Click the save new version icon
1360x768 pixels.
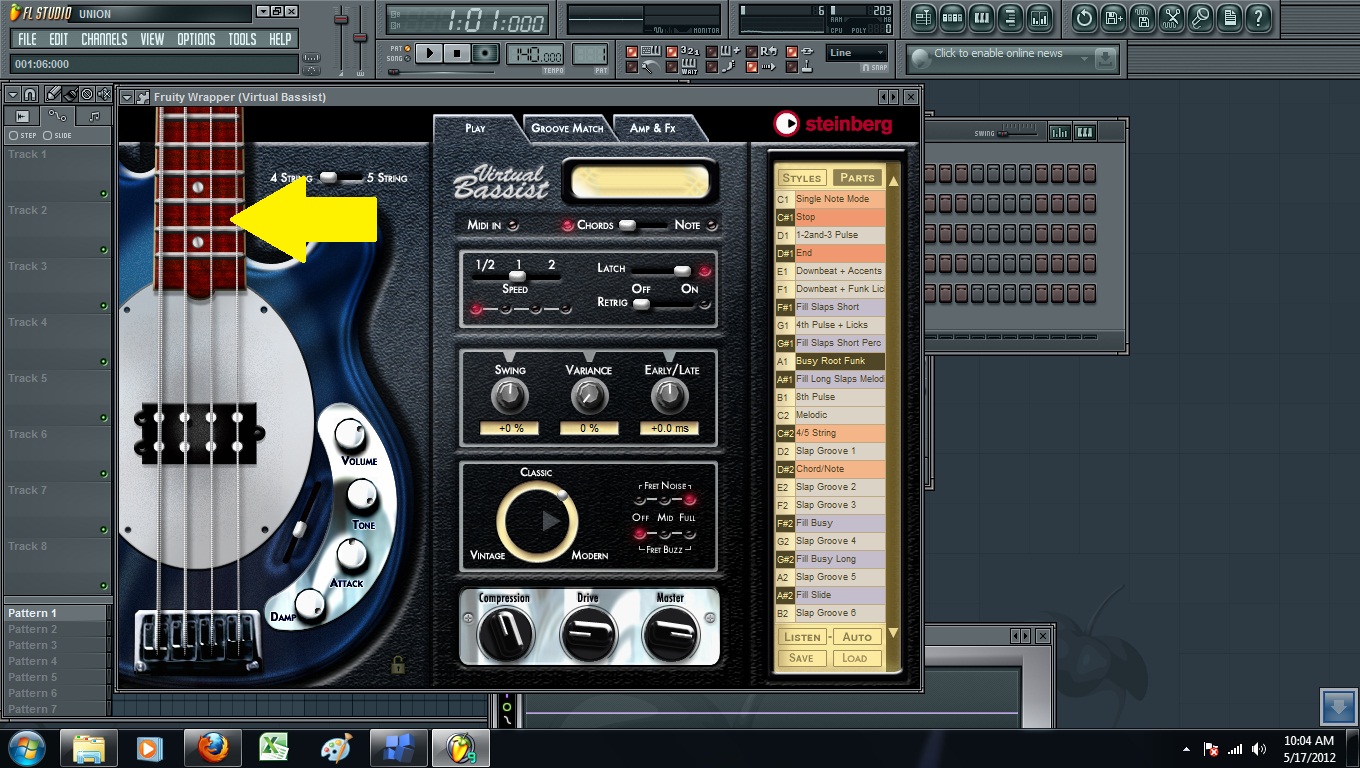coord(1113,18)
